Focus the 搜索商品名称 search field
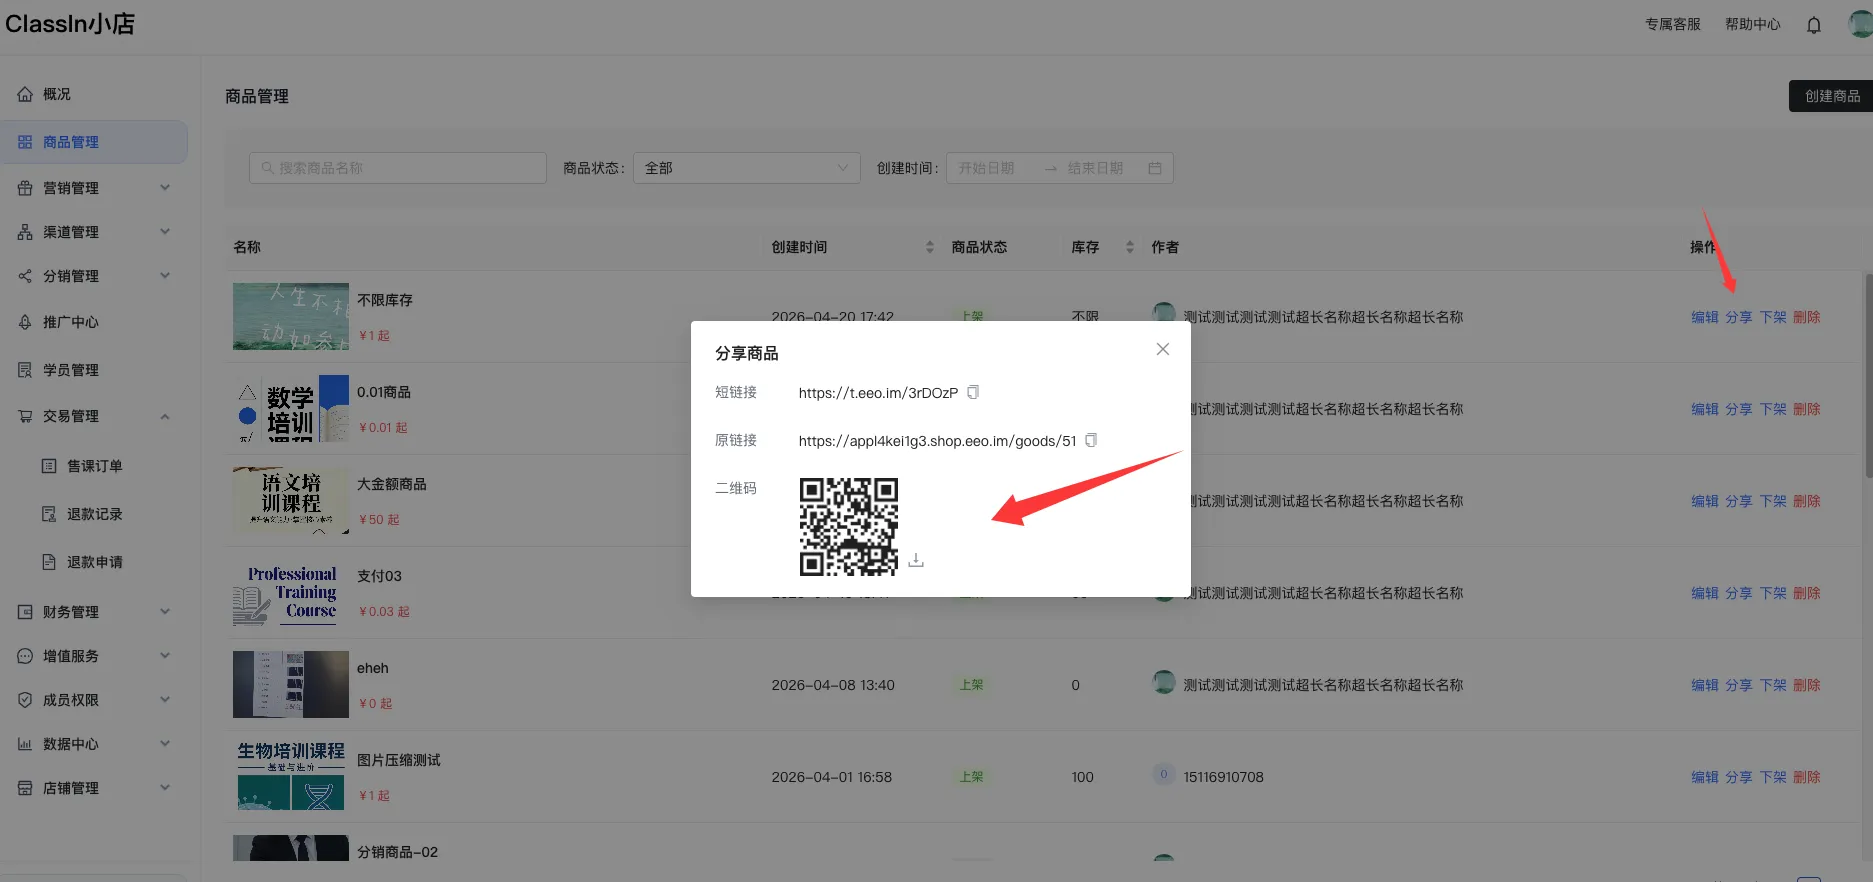The height and width of the screenshot is (882, 1873). click(398, 168)
